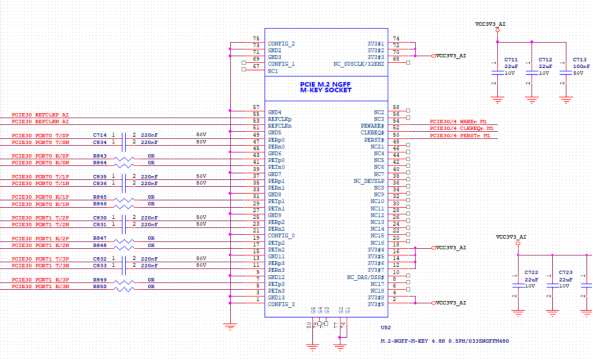Click the R848 designator label
Viewport: 593px width, 361px height.
[99, 245]
